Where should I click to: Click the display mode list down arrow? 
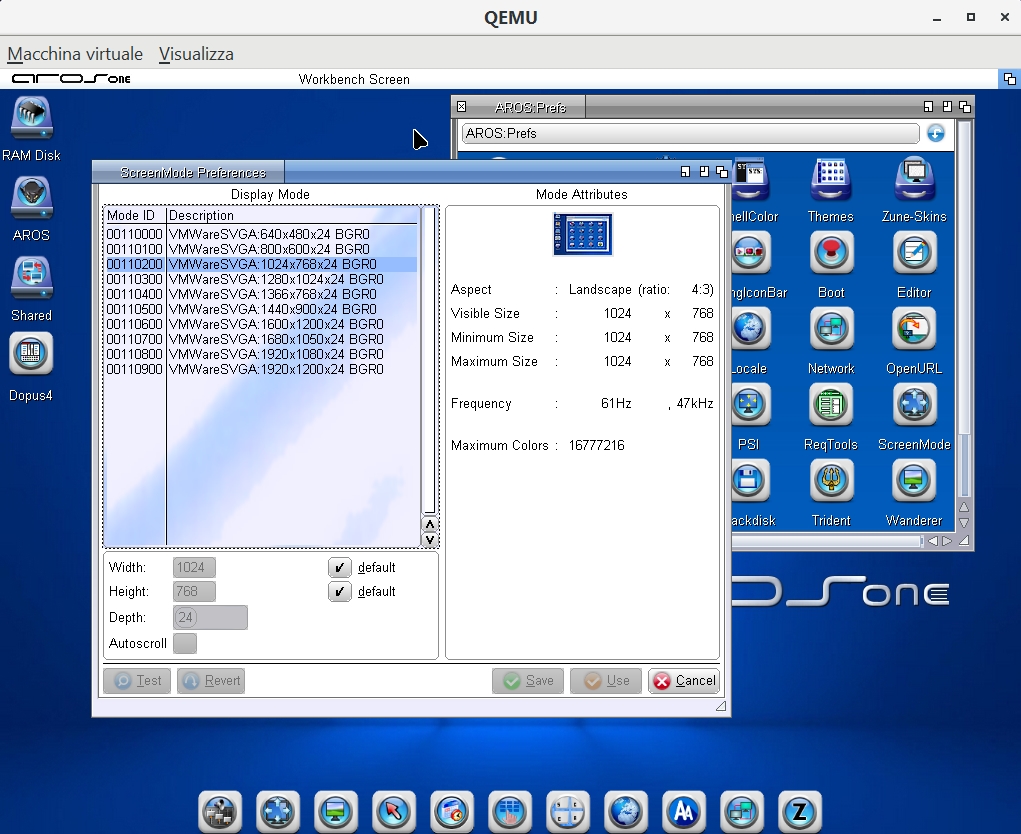click(430, 540)
